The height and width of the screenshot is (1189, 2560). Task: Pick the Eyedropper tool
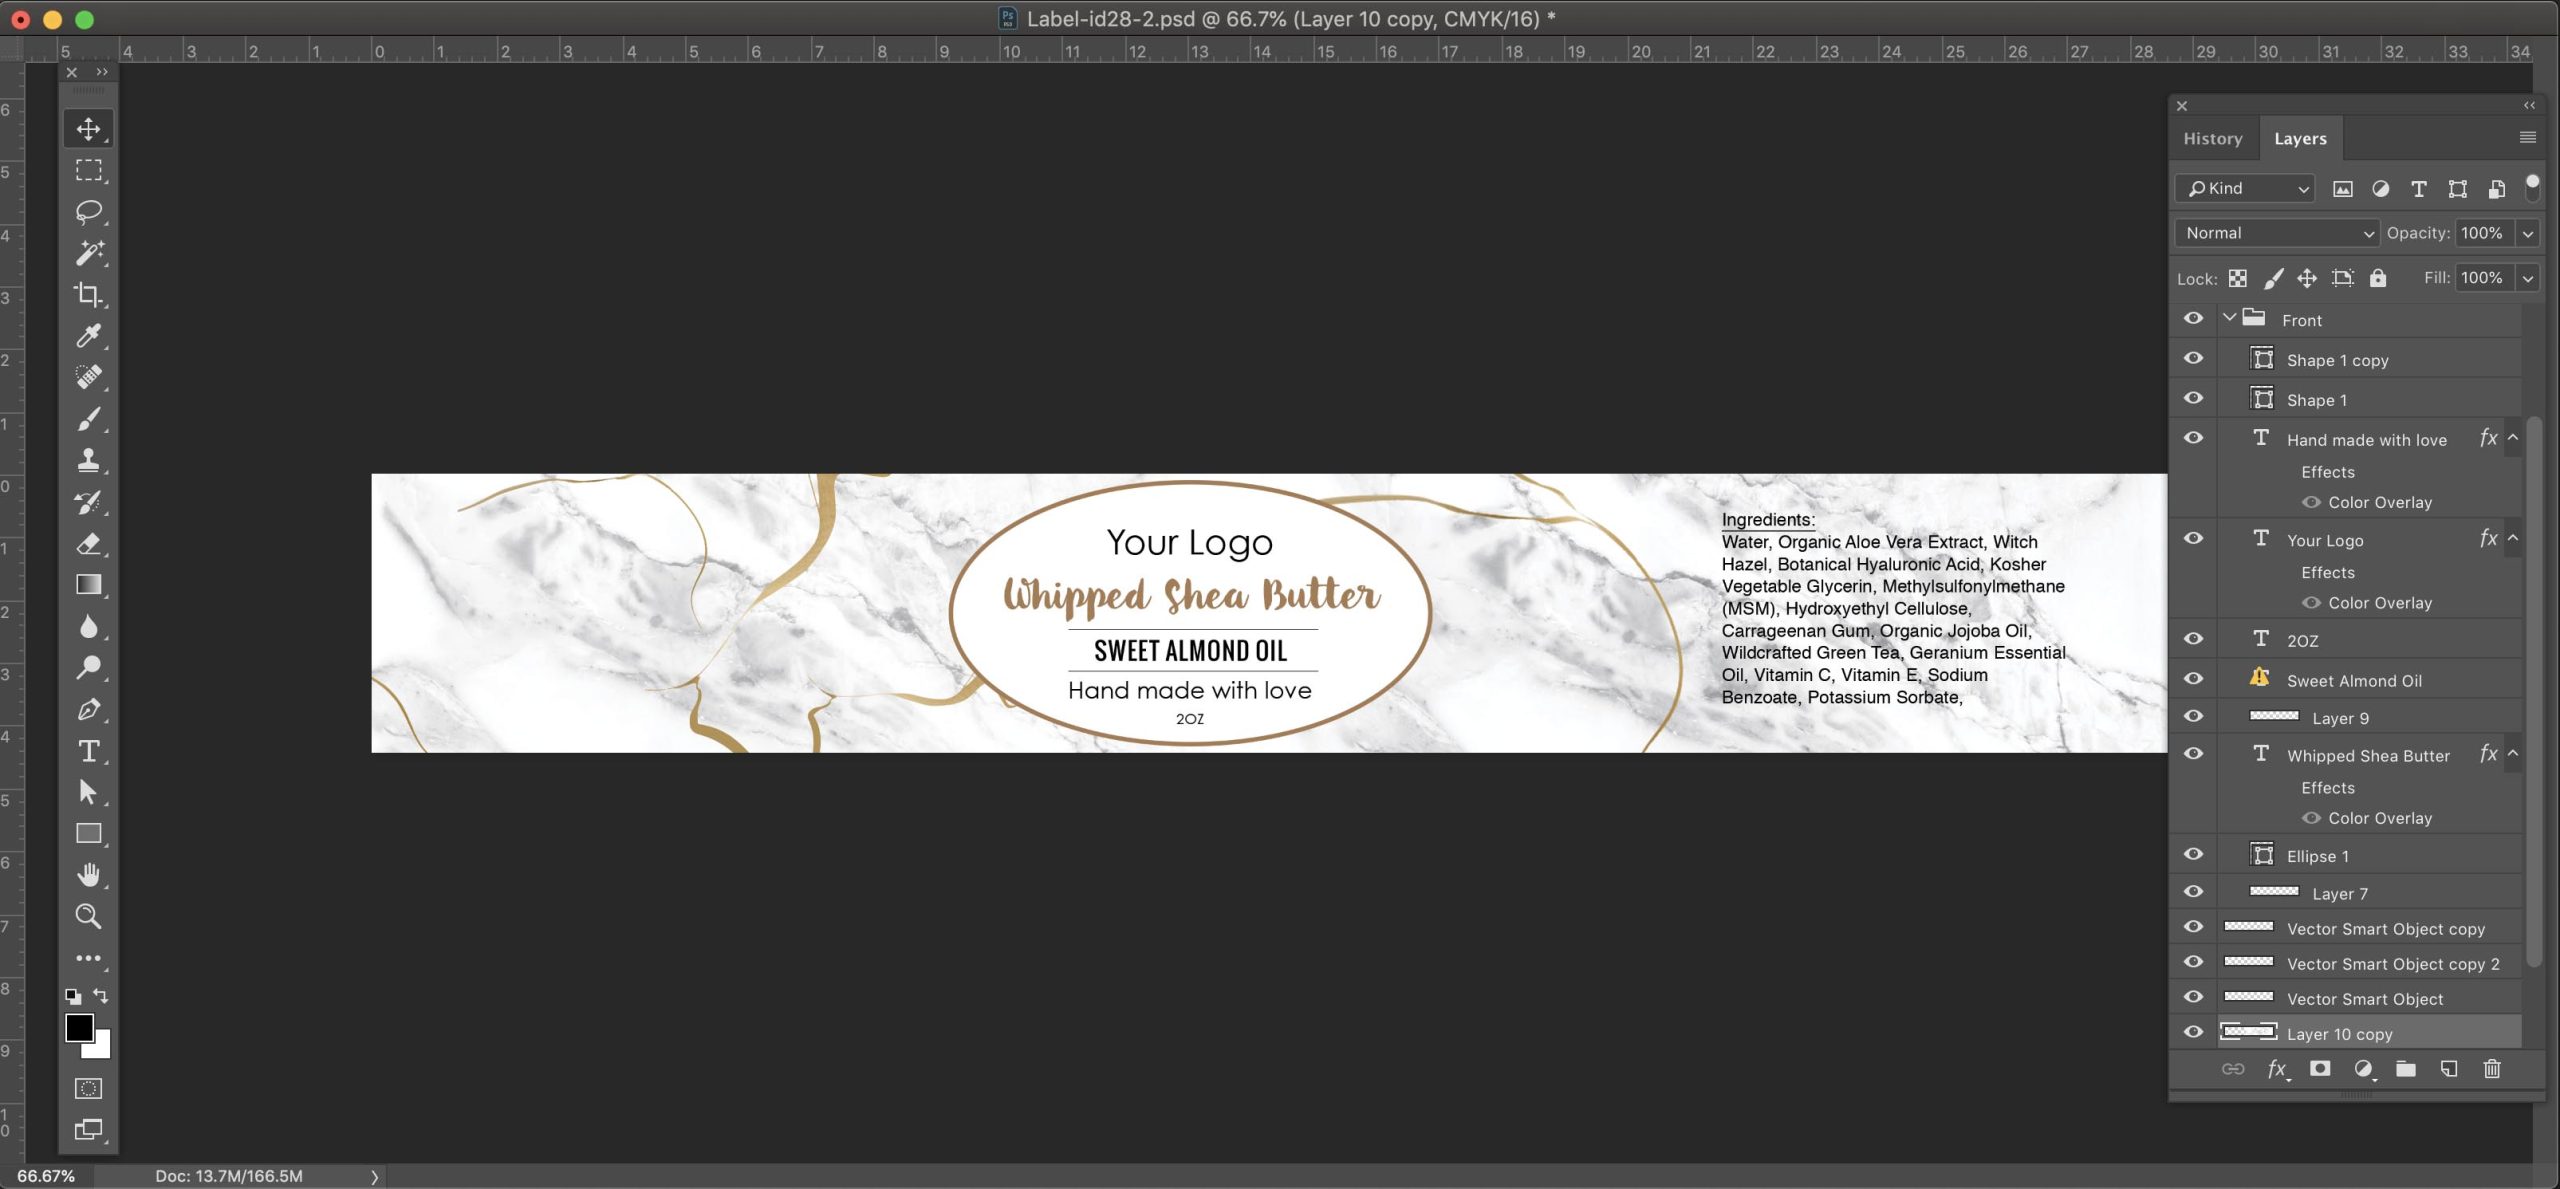[x=89, y=336]
